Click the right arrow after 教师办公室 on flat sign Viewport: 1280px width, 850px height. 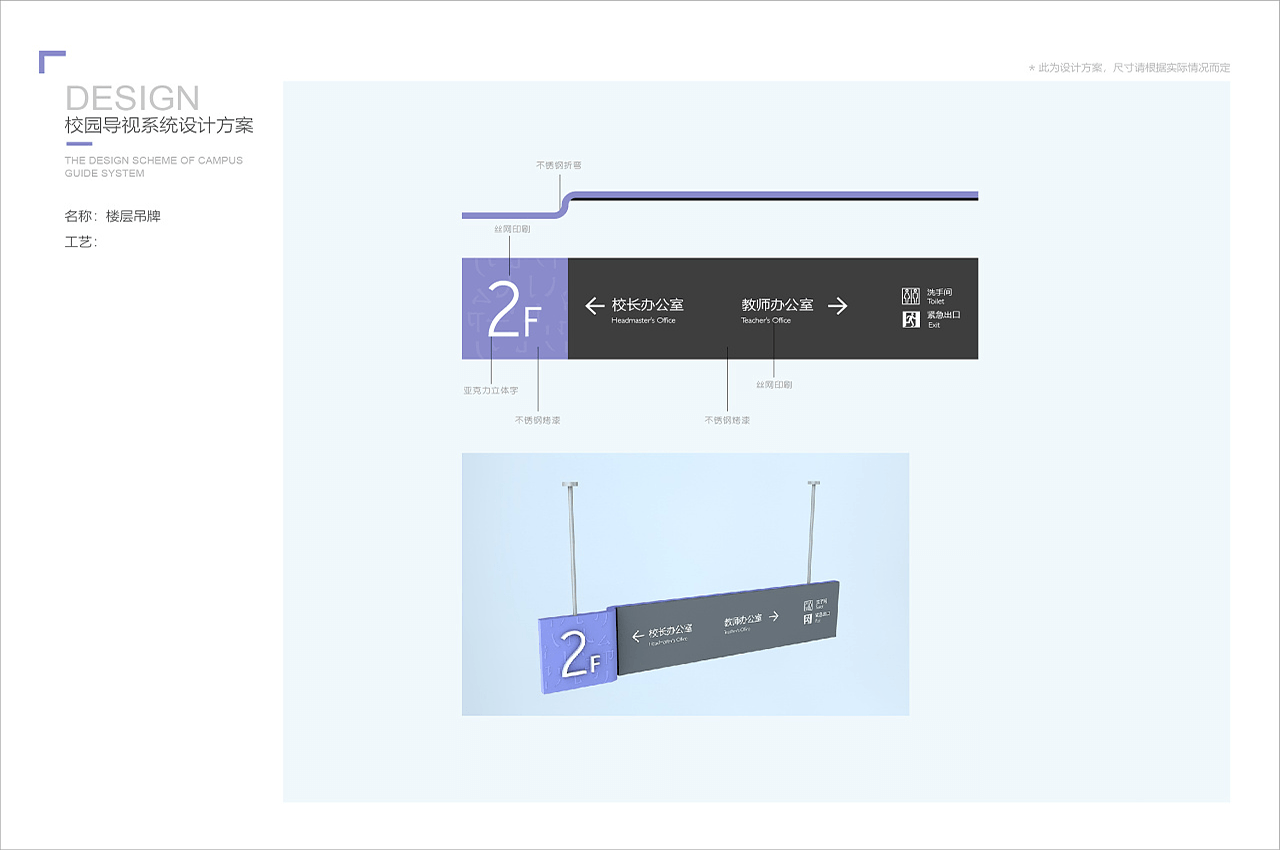pos(838,306)
